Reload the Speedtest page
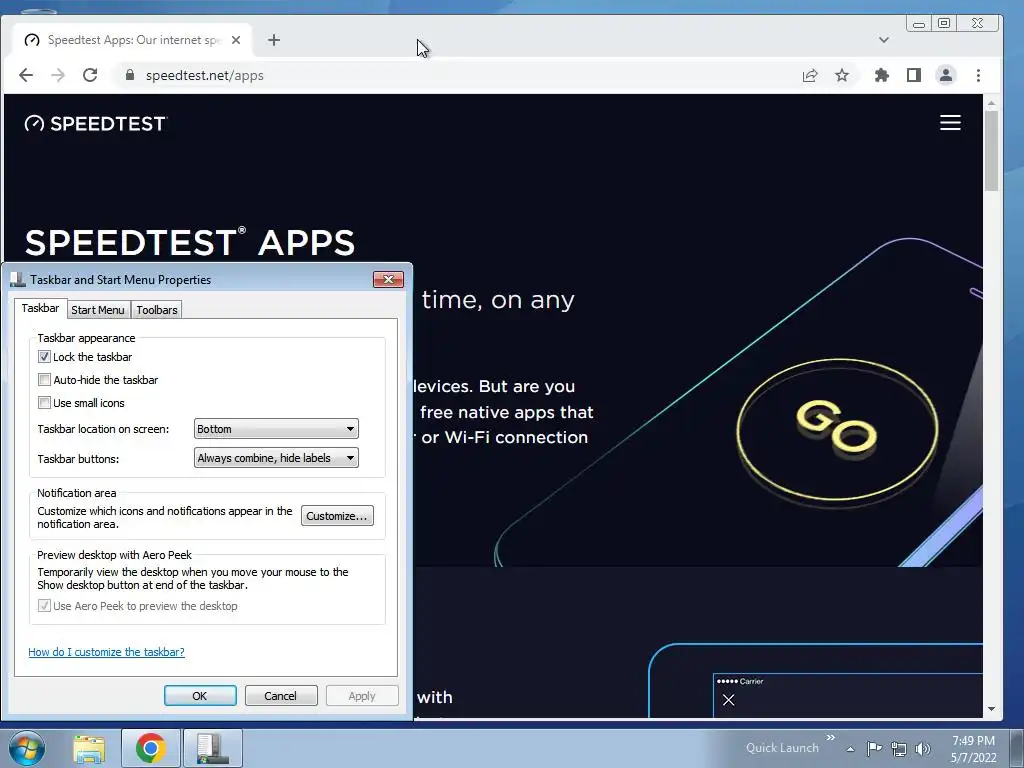Image resolution: width=1024 pixels, height=768 pixels. (x=90, y=75)
